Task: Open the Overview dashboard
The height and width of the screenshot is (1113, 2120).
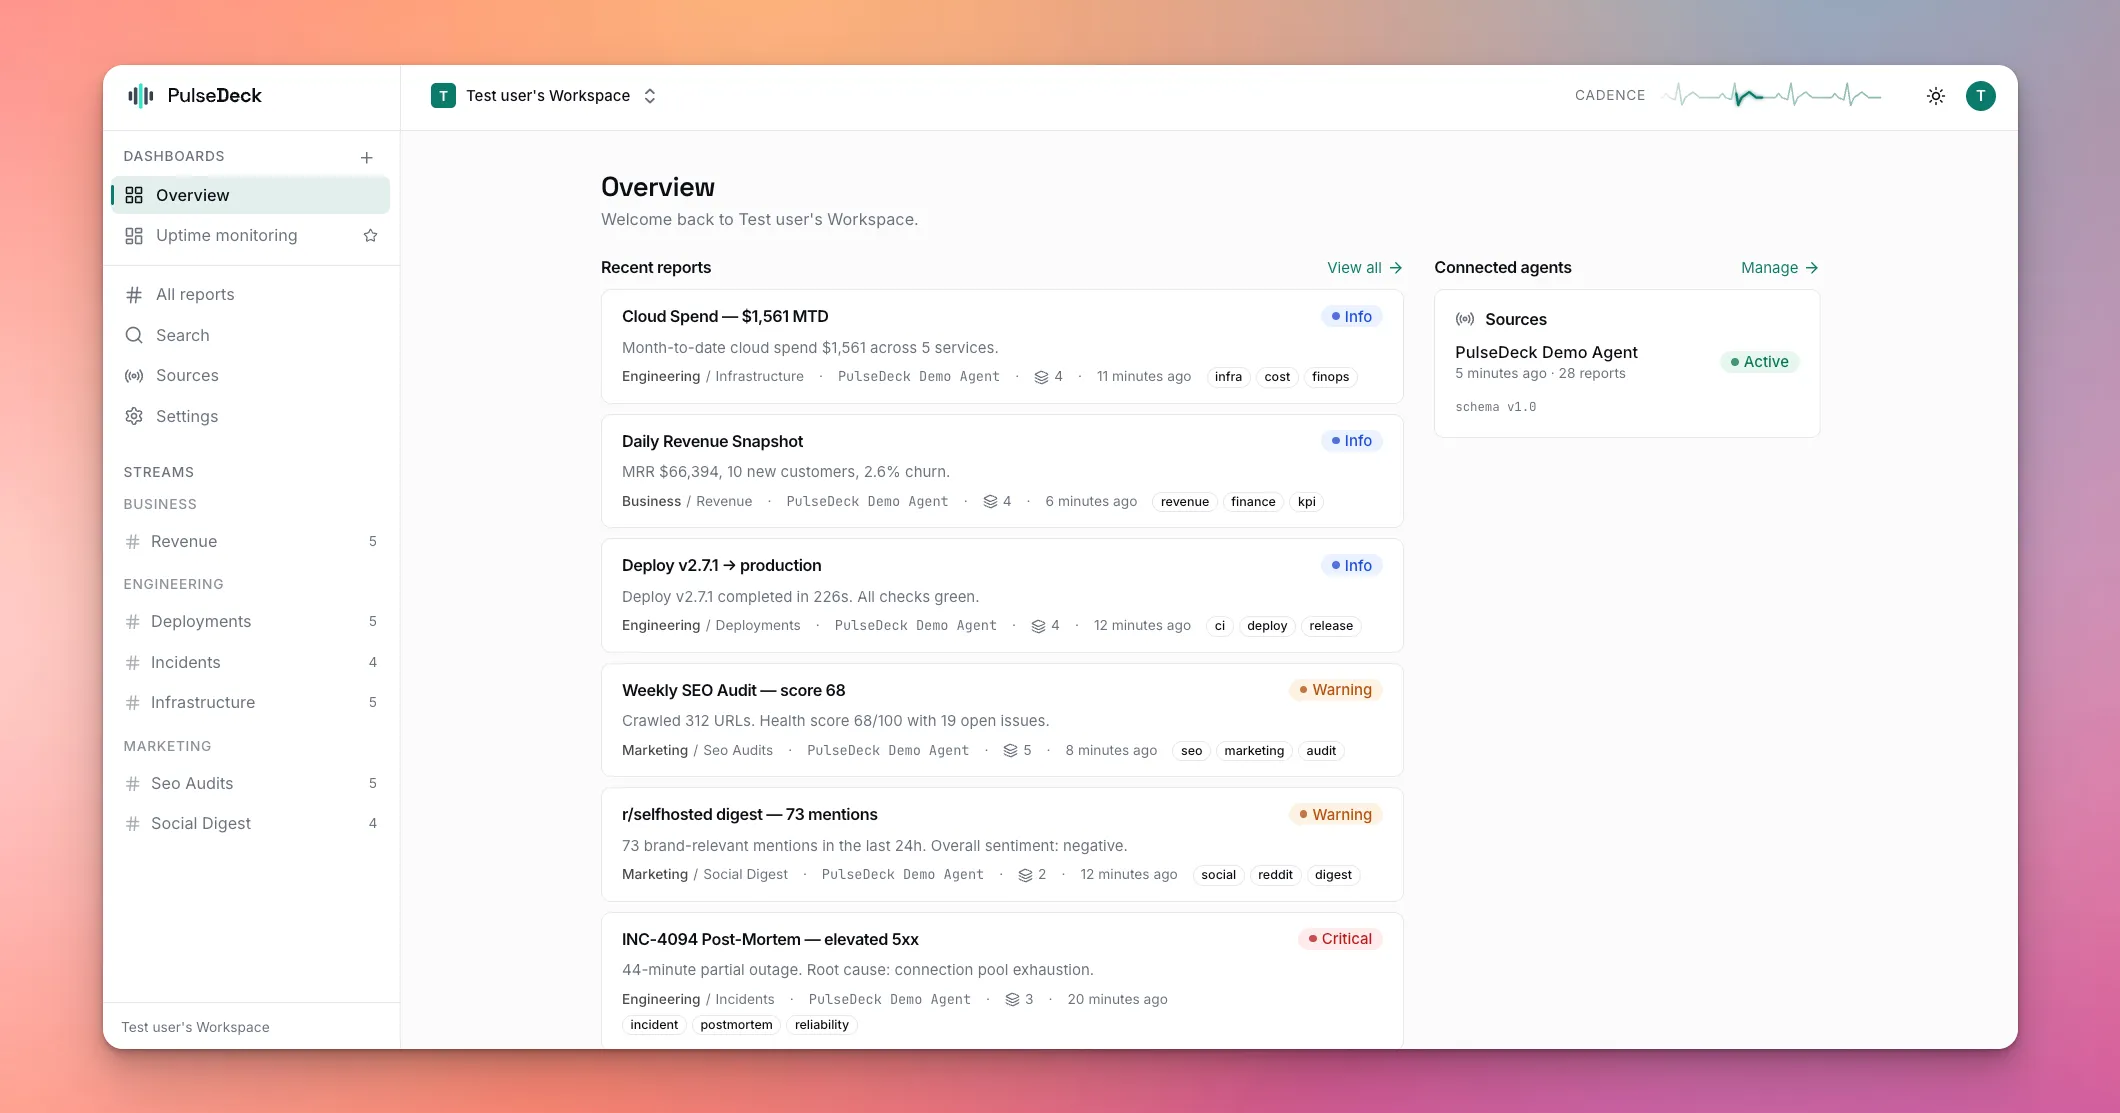Action: pos(250,195)
